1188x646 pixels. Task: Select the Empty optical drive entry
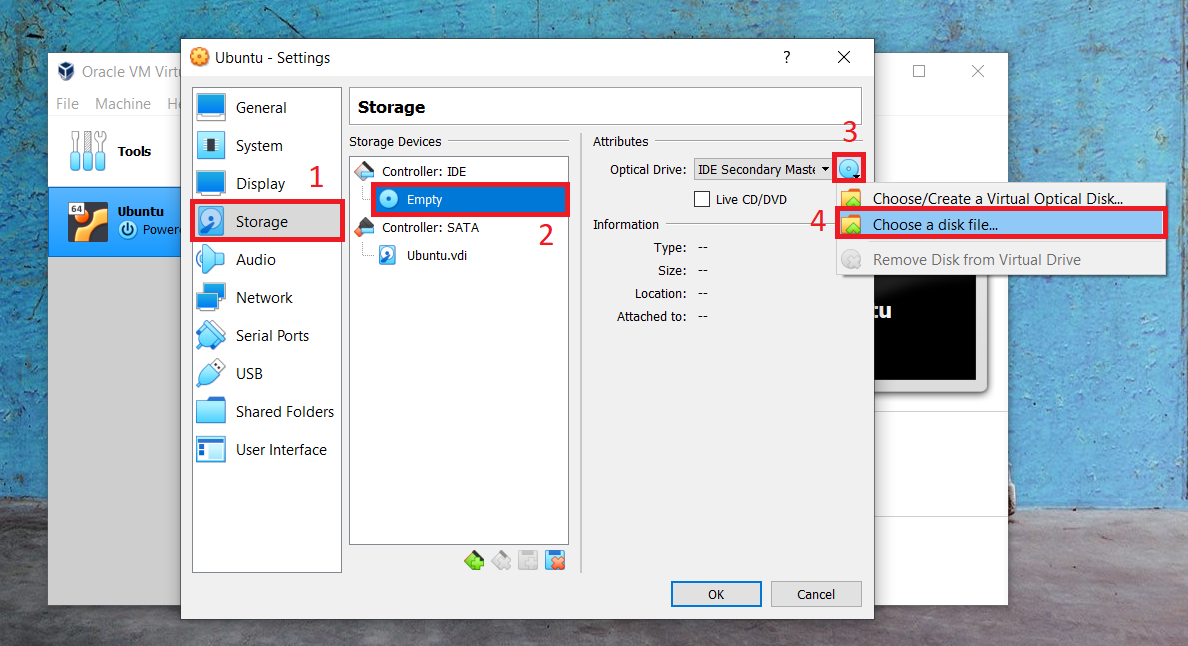(470, 199)
